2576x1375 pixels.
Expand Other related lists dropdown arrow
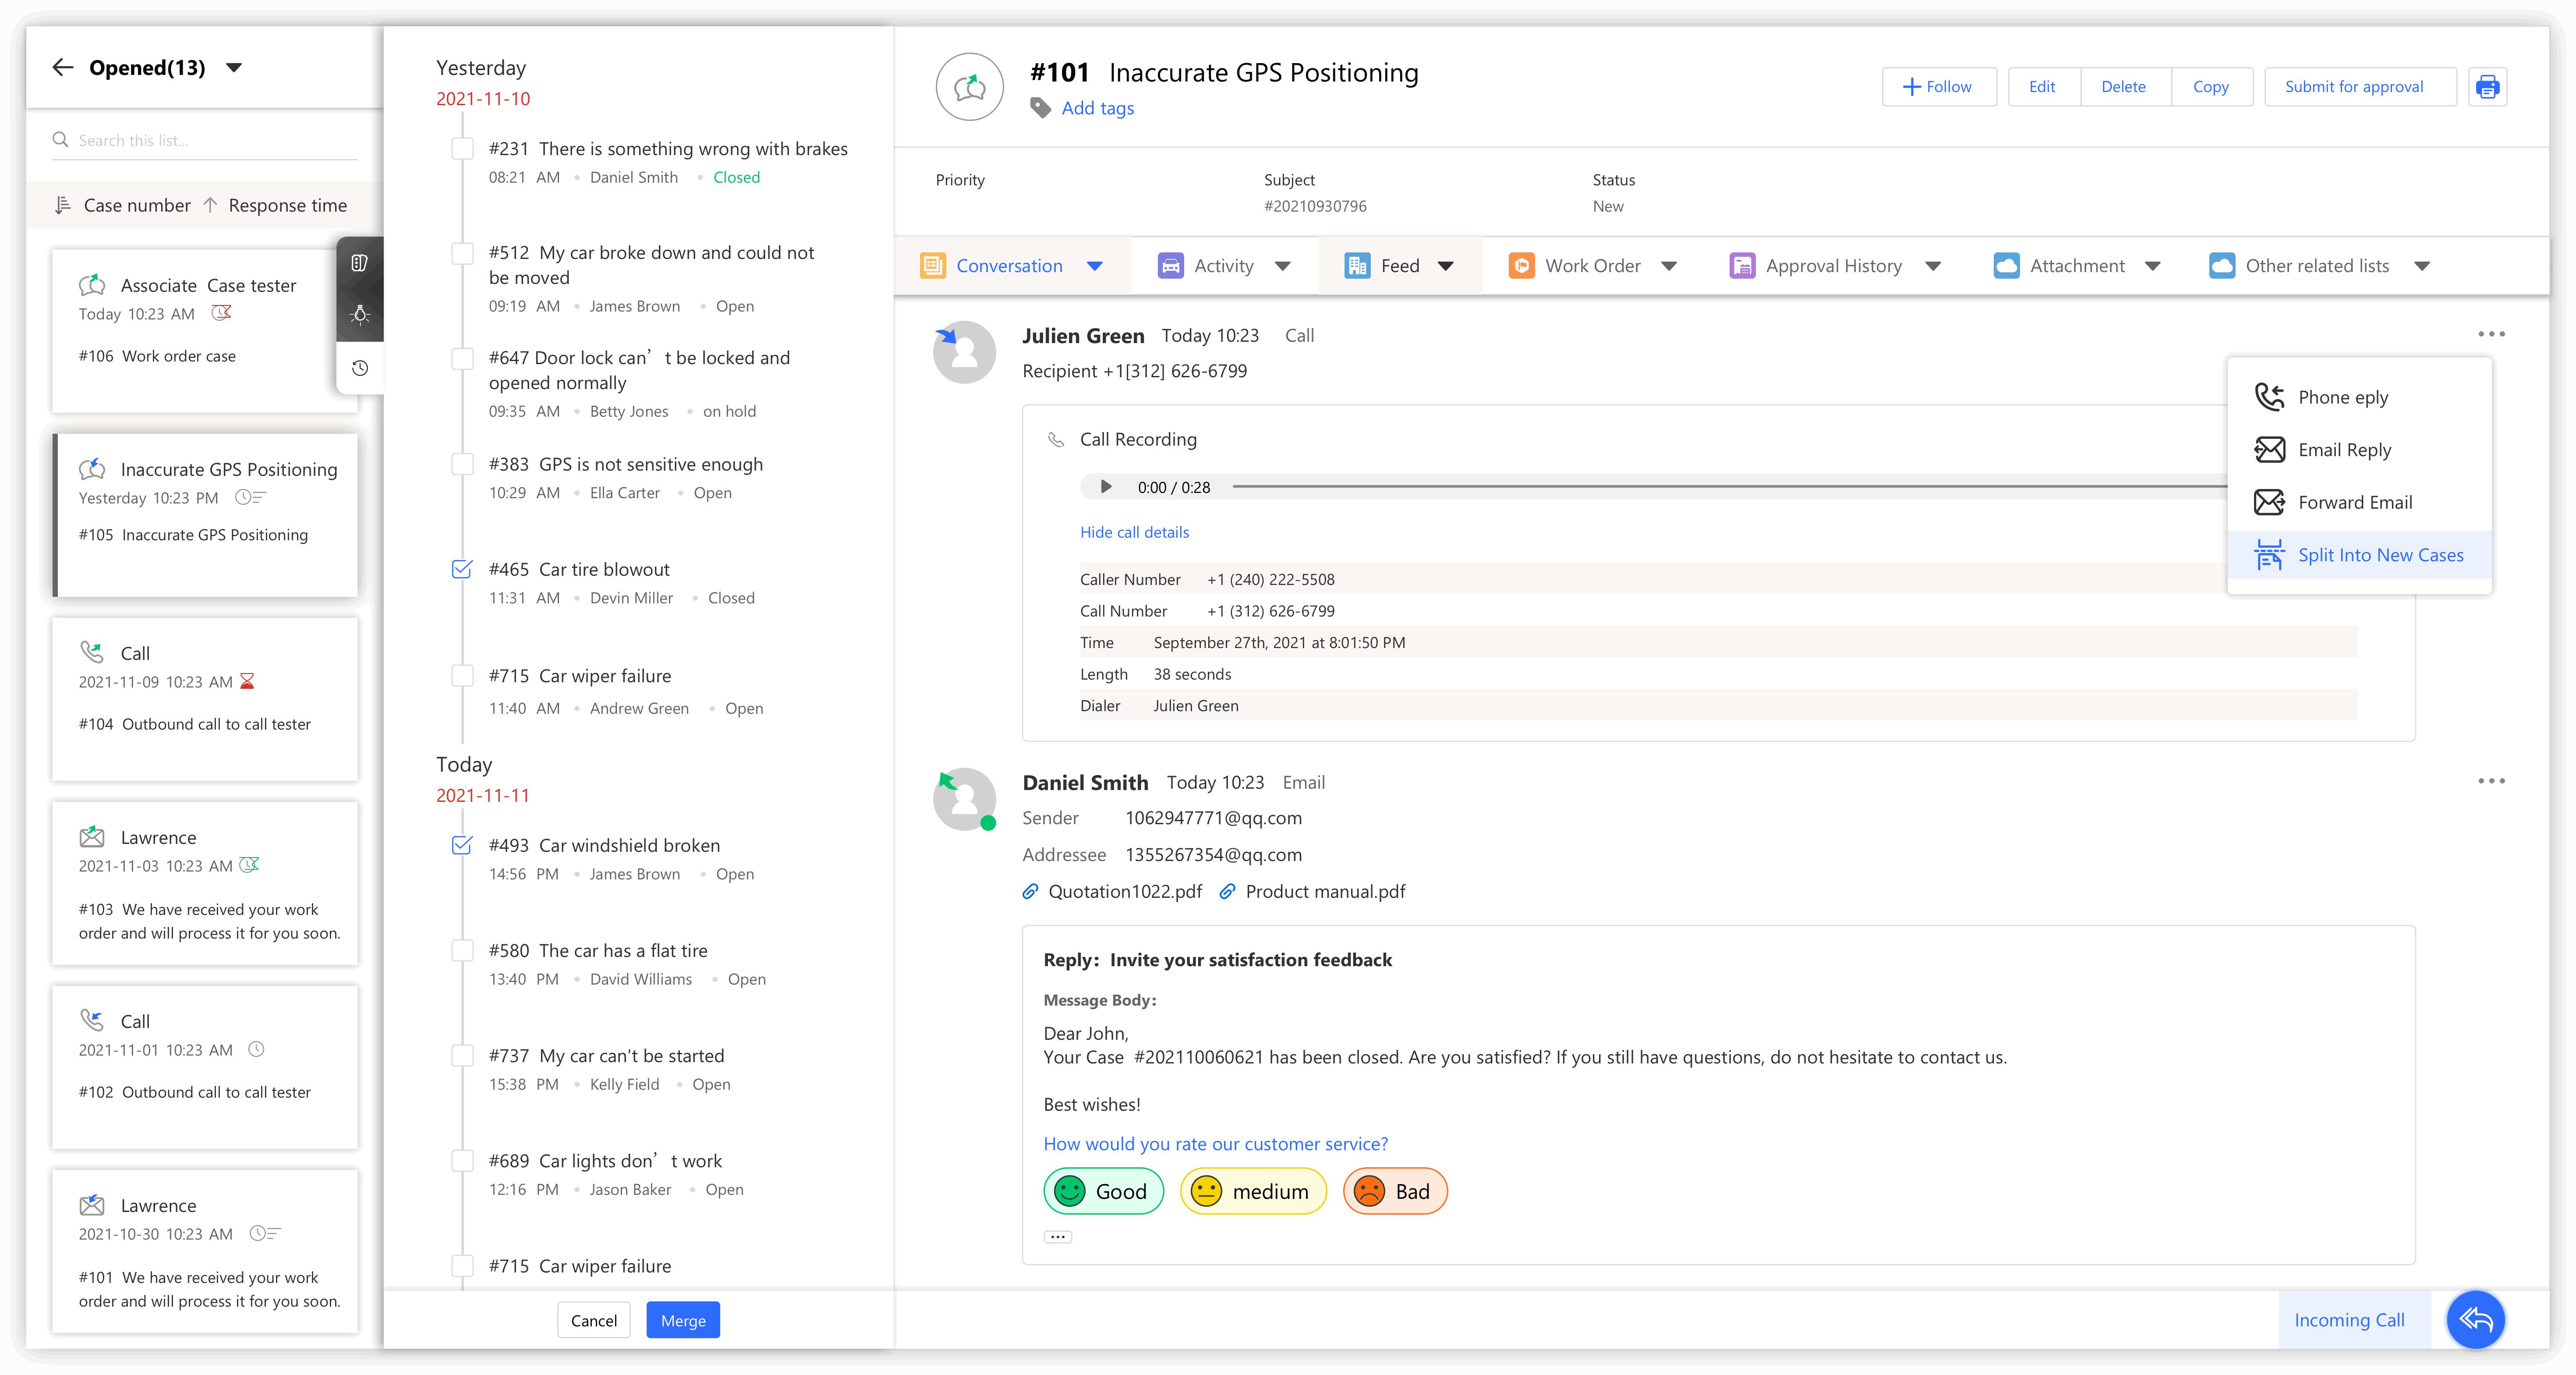tap(2422, 266)
